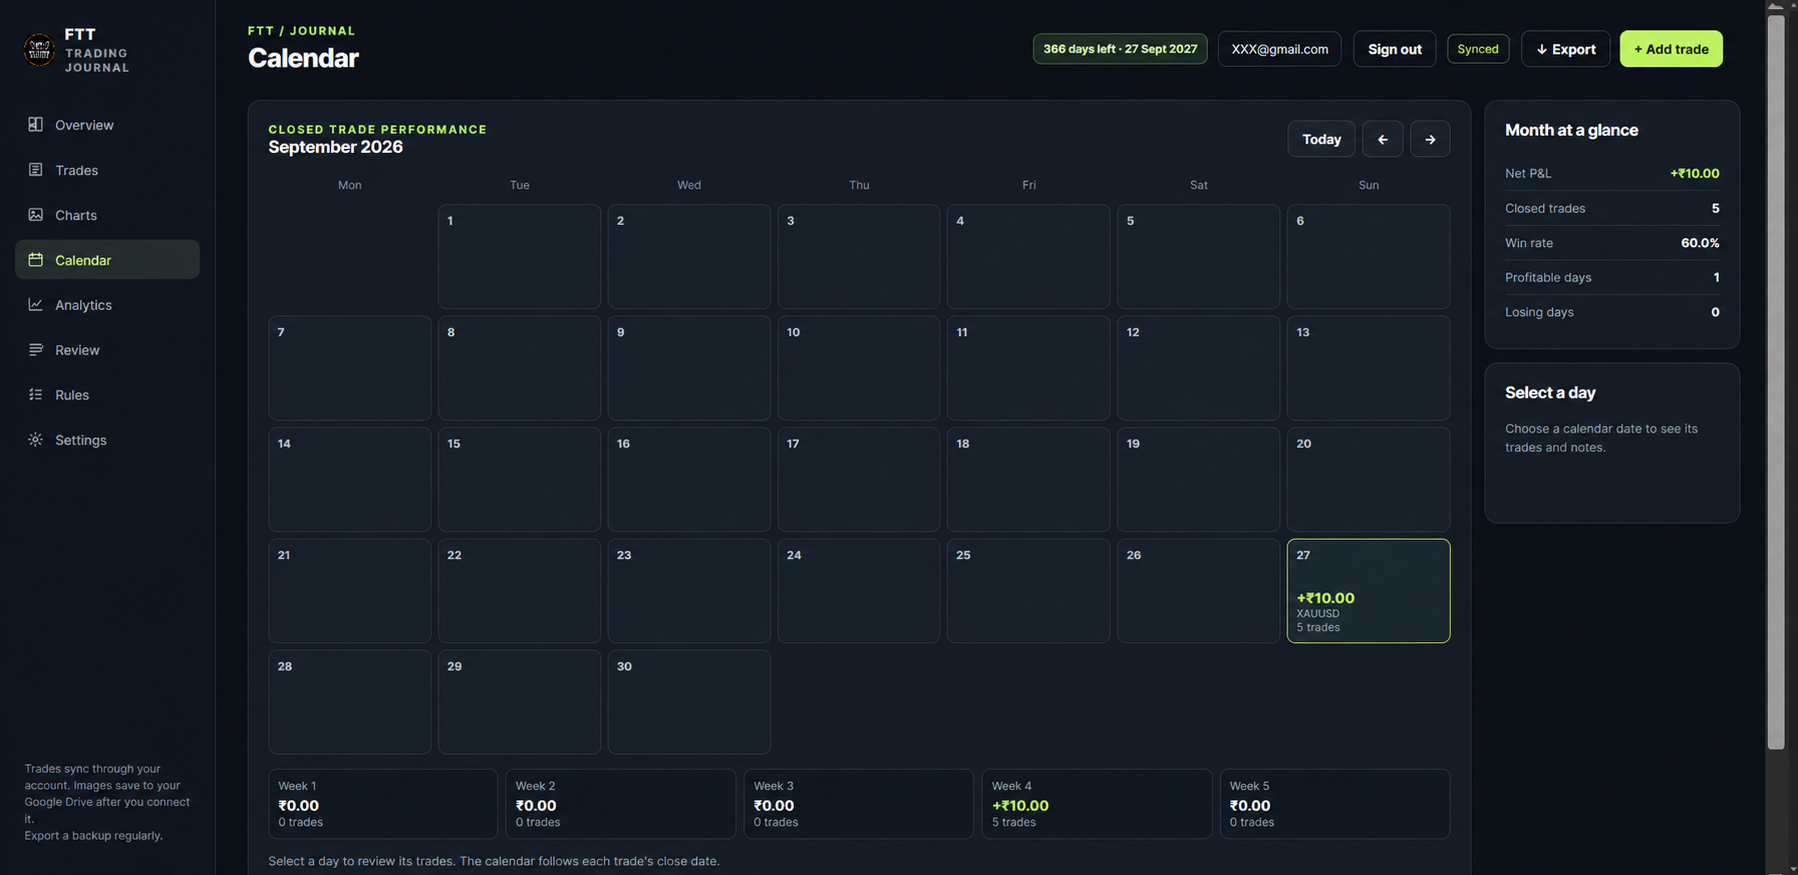This screenshot has width=1798, height=875.
Task: Click the Select a day panel heading
Action: point(1550,393)
